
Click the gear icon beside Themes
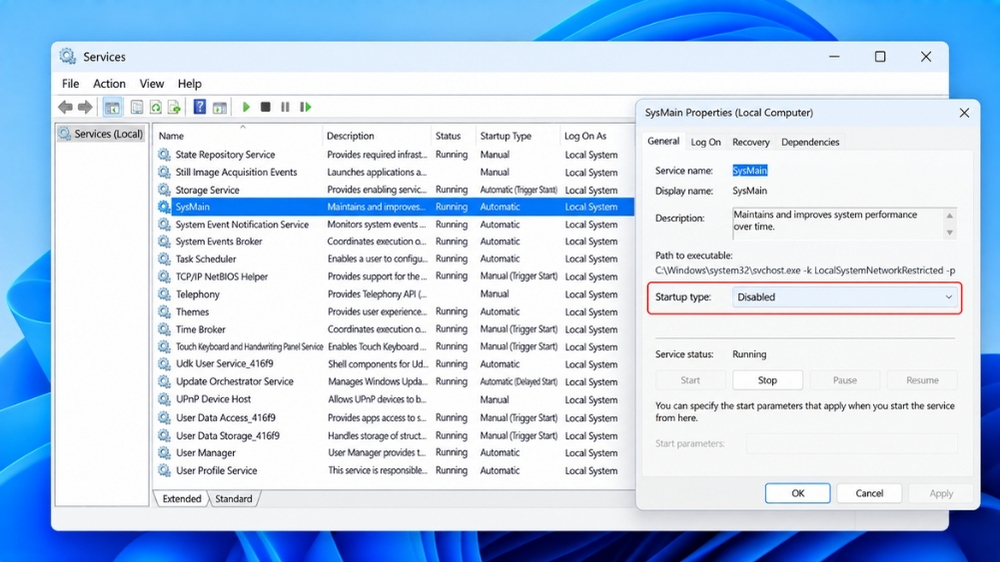[x=165, y=312]
